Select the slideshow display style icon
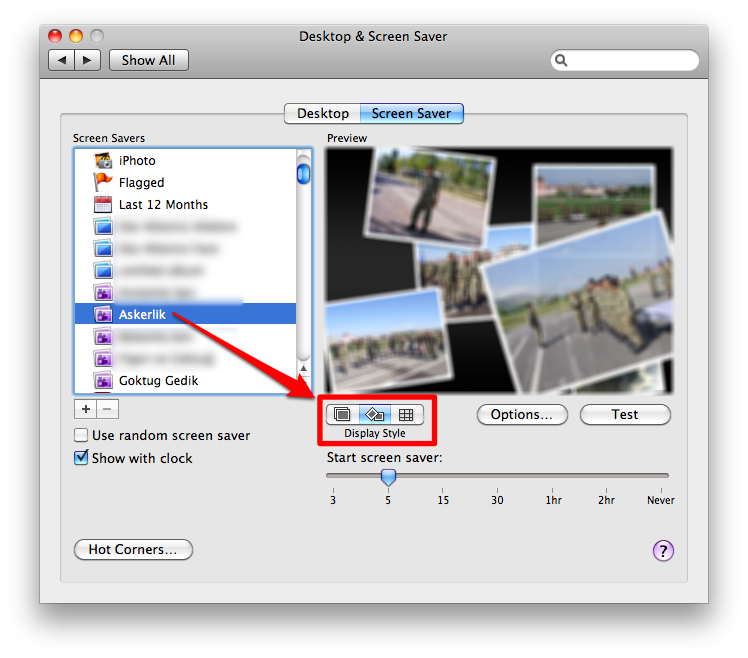The height and width of the screenshot is (658, 748). point(342,414)
